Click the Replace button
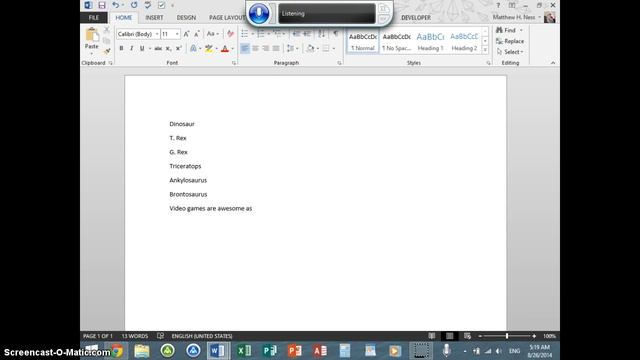This screenshot has height=360, width=640. (510, 41)
